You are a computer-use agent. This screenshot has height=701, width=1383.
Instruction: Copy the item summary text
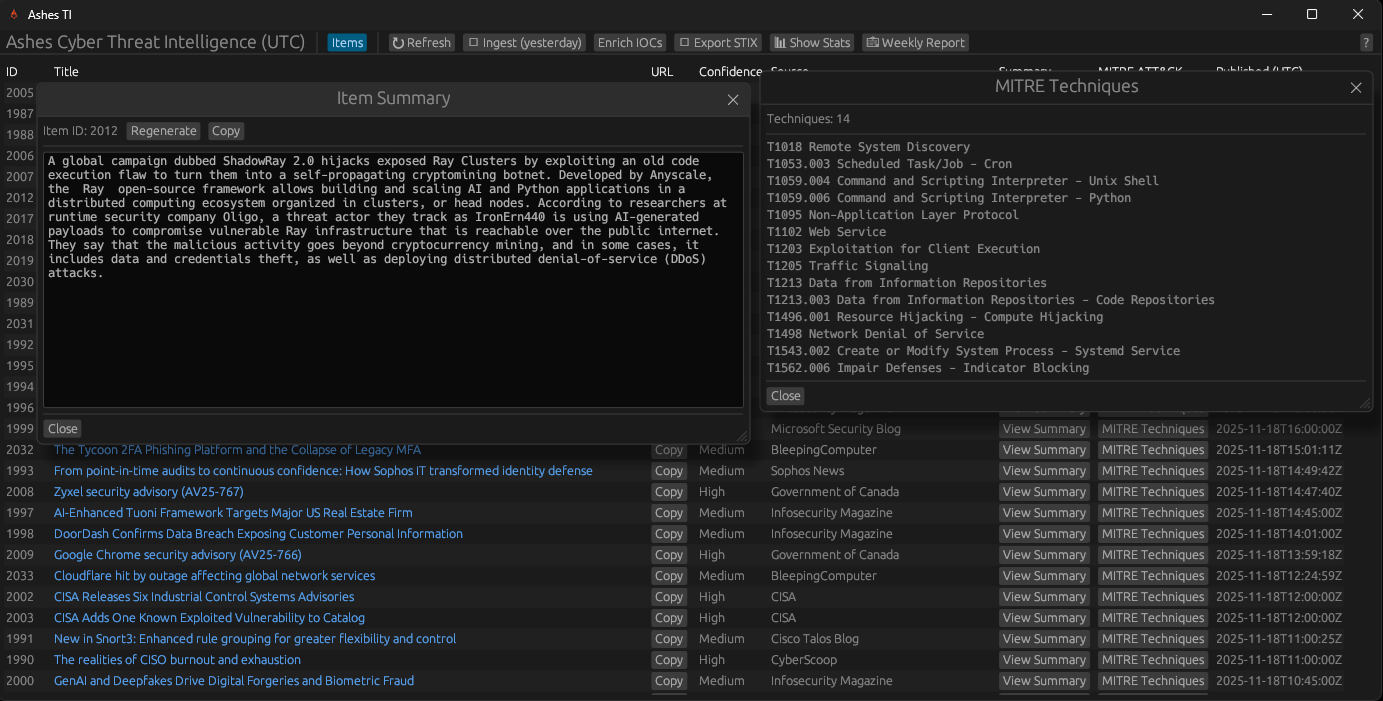[x=226, y=131]
